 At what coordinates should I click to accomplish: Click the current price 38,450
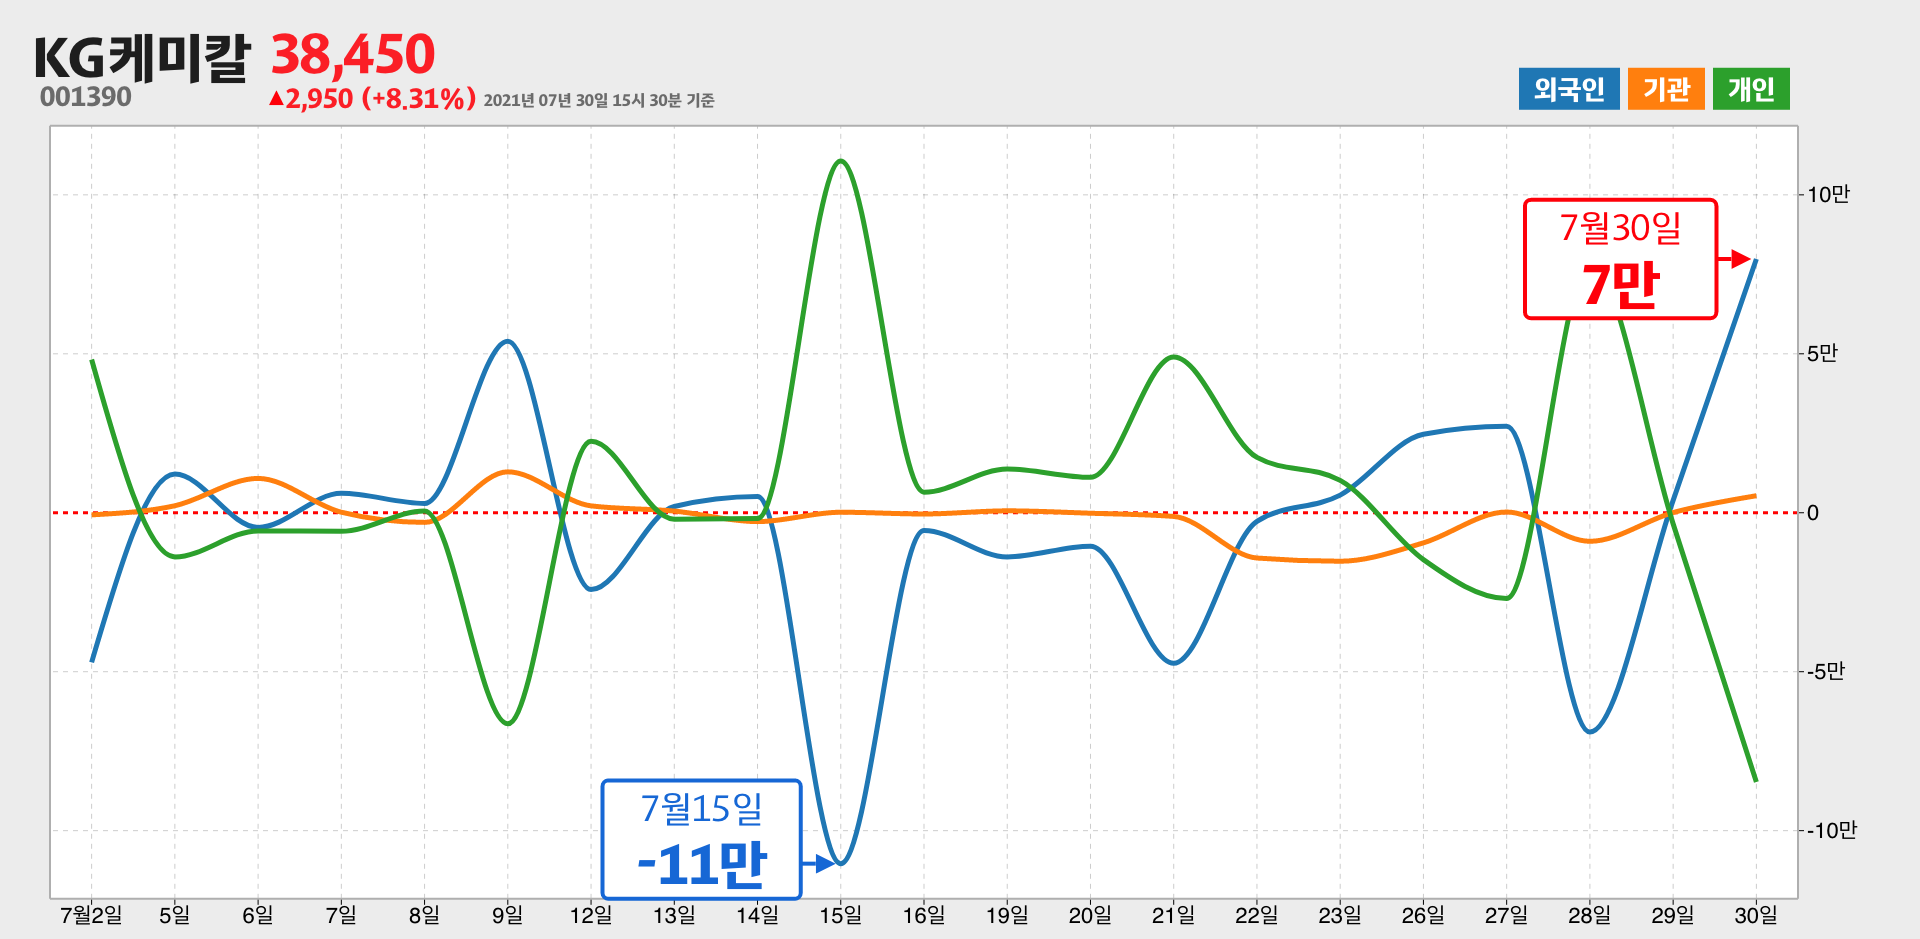(353, 55)
